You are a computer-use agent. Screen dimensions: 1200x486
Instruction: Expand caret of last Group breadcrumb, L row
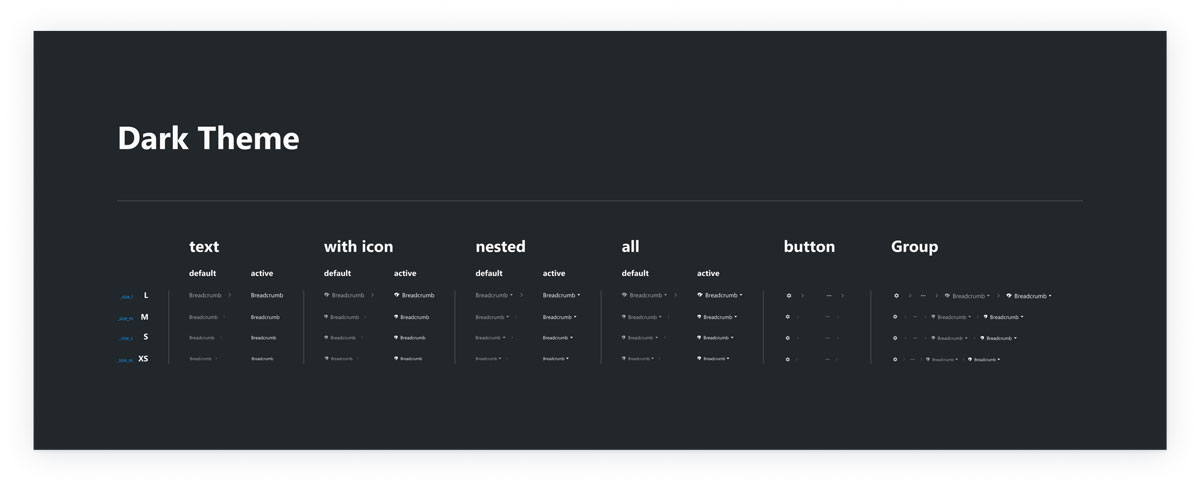(x=1050, y=296)
